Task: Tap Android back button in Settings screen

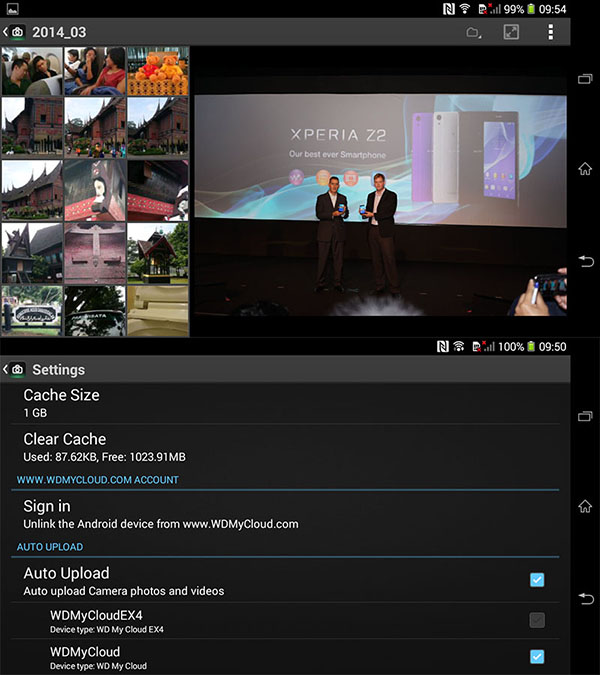Action: (586, 598)
